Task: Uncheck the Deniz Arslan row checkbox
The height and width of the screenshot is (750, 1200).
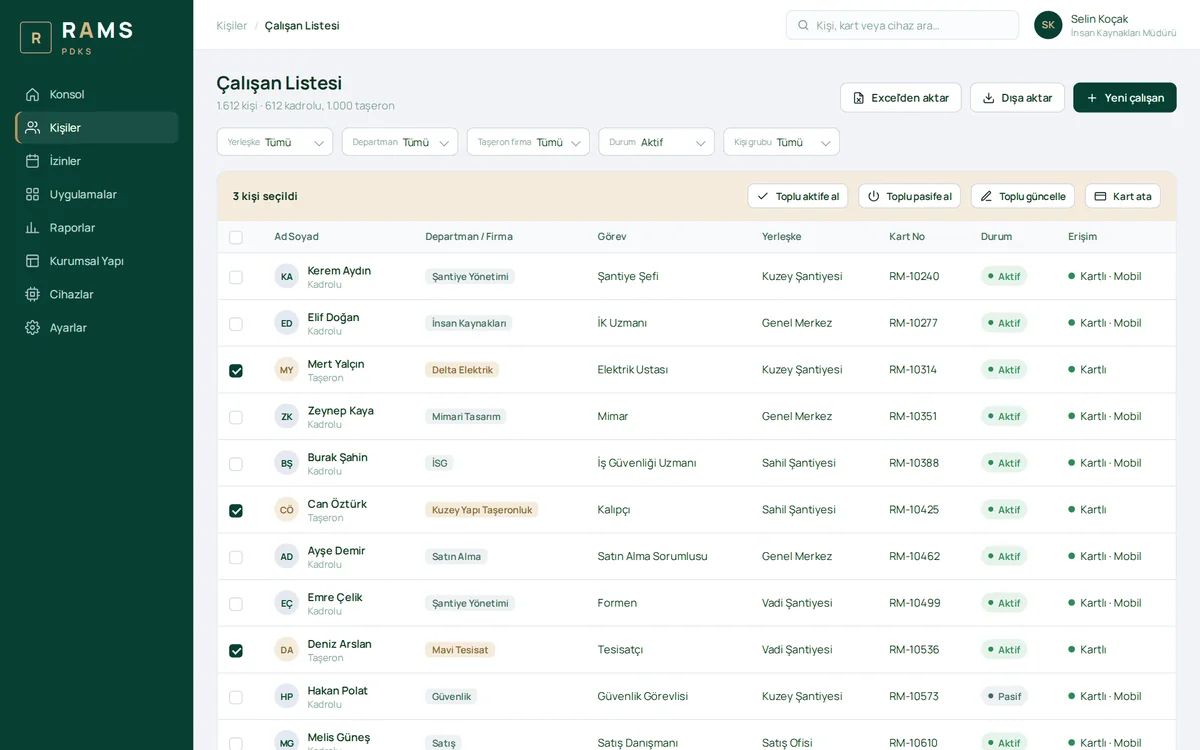Action: (236, 650)
